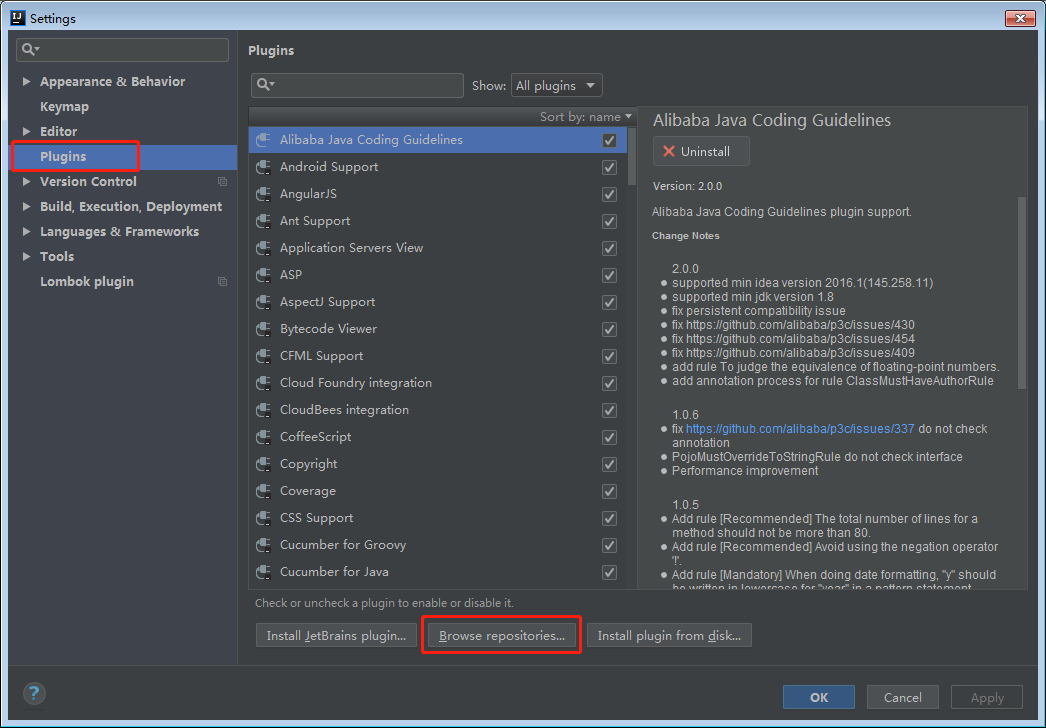Click the Cloud Foundry integration plugin icon
Screen dimensions: 1046x728
click(264, 383)
